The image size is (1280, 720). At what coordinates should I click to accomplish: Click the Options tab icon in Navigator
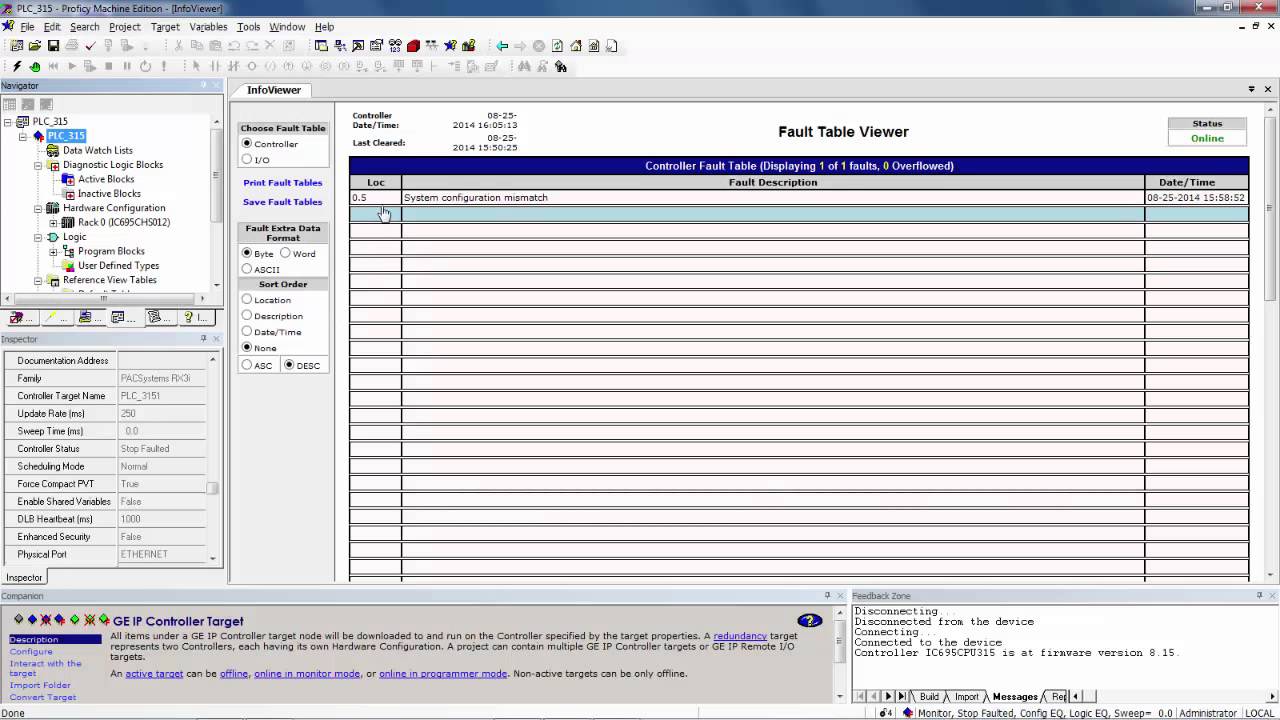point(16,317)
